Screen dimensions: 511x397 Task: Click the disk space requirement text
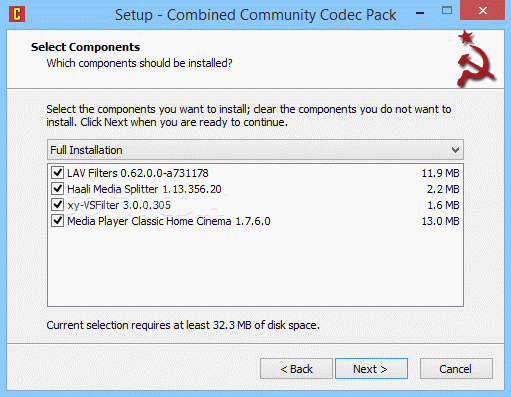point(183,325)
